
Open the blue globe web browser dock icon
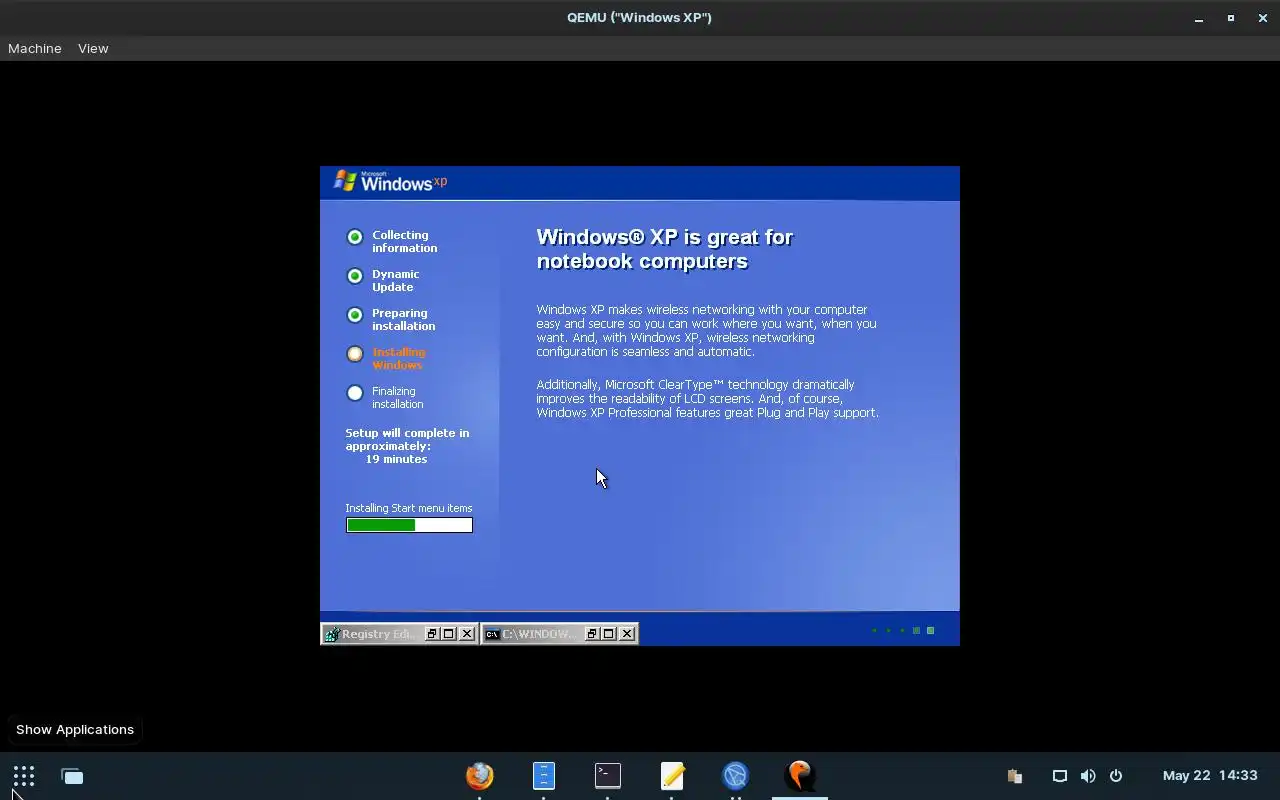point(736,776)
